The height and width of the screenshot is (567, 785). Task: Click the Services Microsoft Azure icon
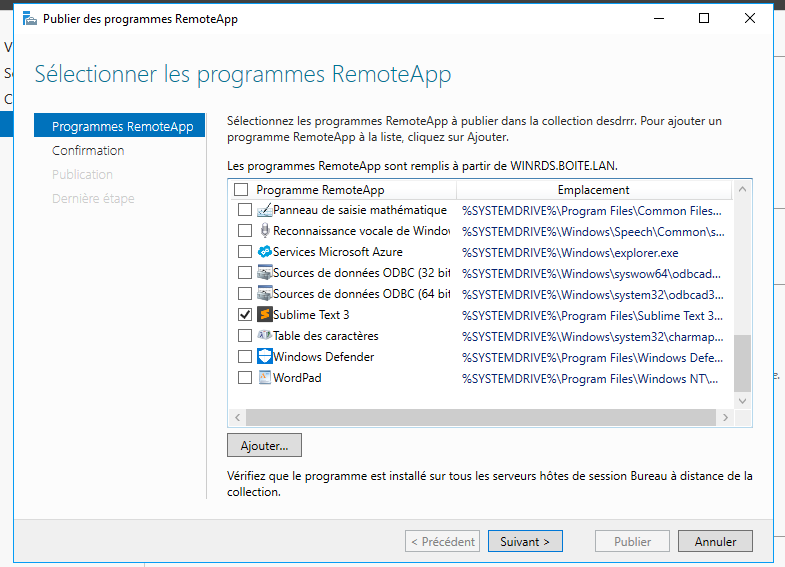[265, 252]
